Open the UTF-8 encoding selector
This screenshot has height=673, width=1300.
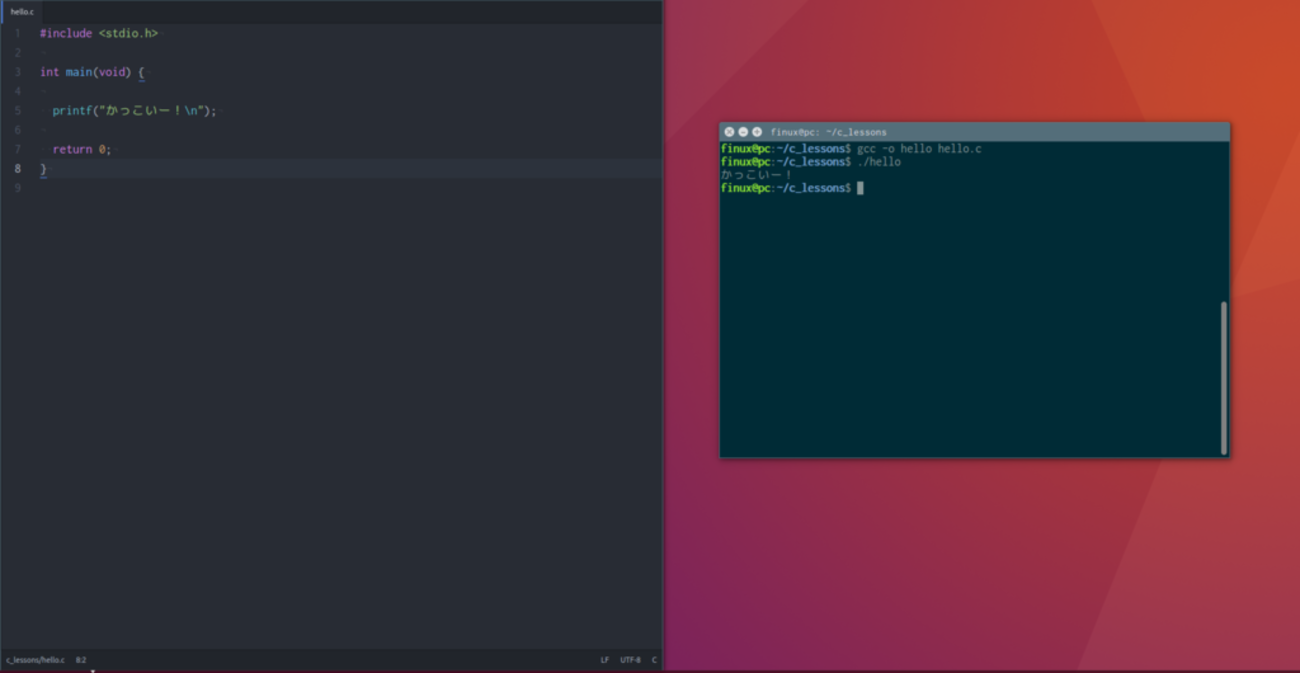(630, 660)
